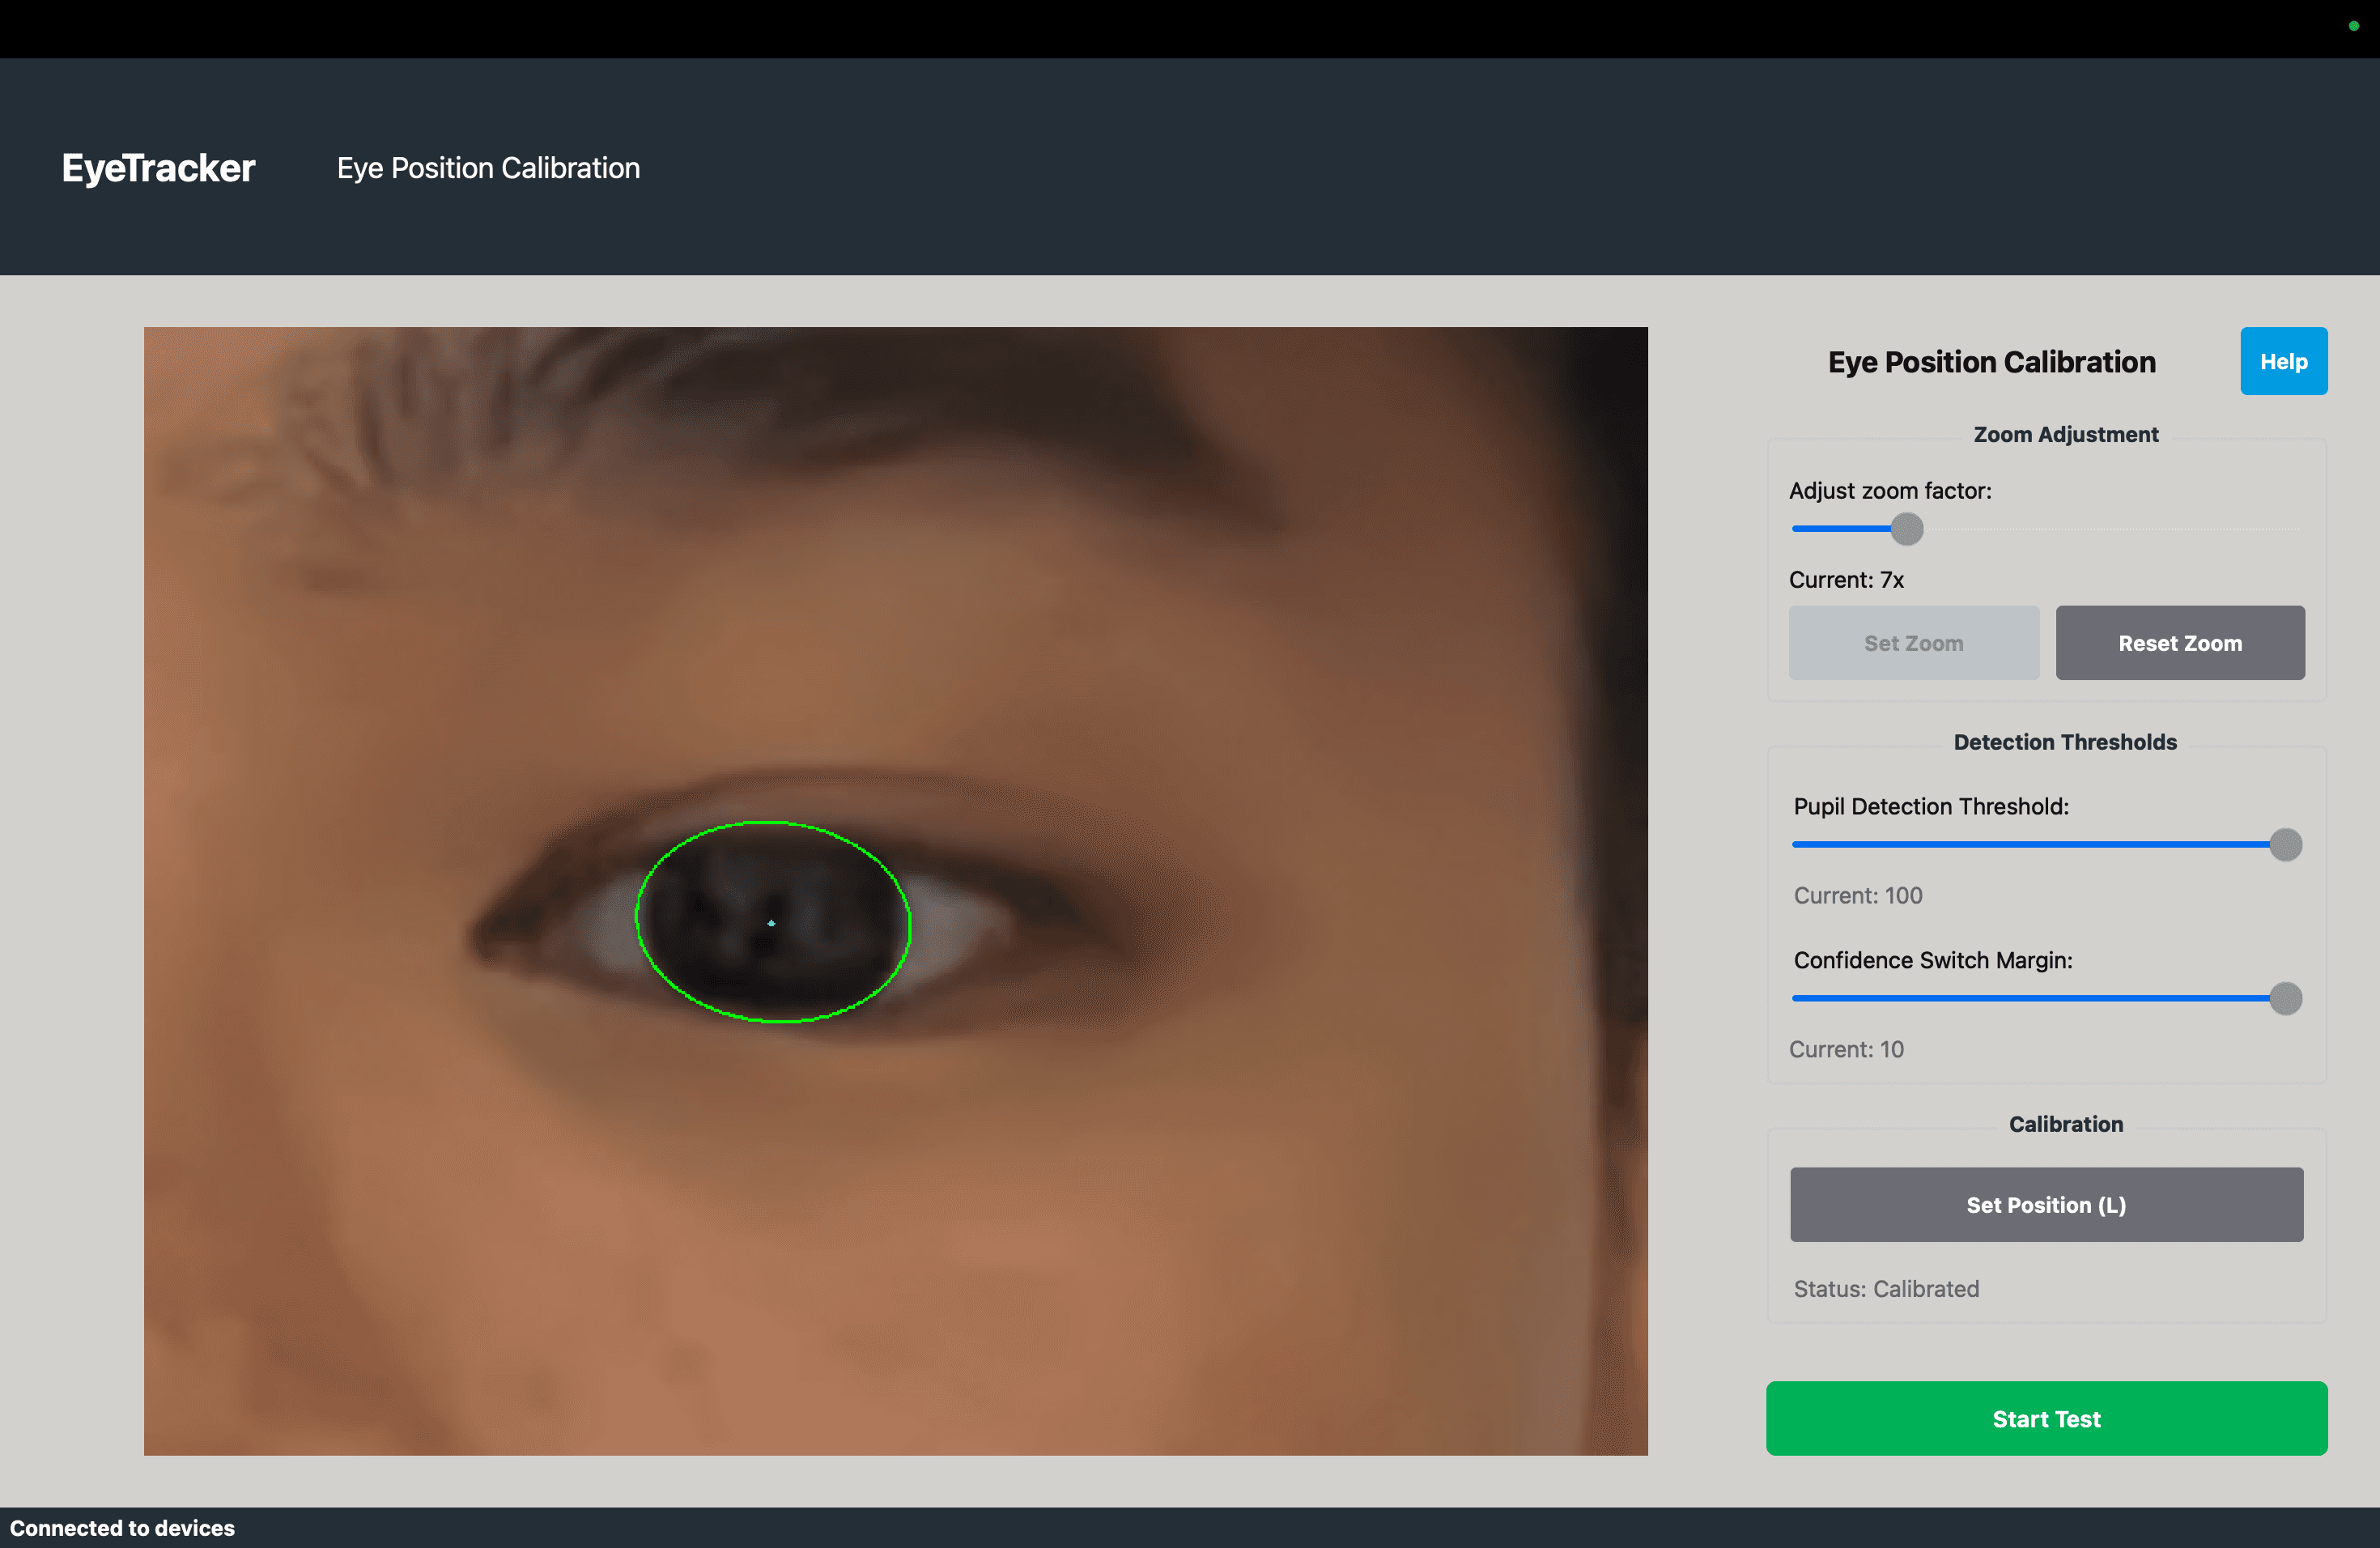This screenshot has height=1548, width=2380.
Task: Click the green connection status dot
Action: pyautogui.click(x=2353, y=26)
